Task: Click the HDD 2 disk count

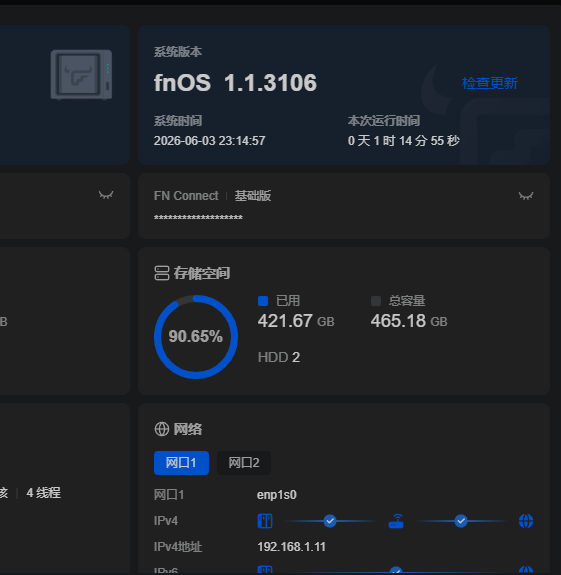Action: tap(279, 357)
